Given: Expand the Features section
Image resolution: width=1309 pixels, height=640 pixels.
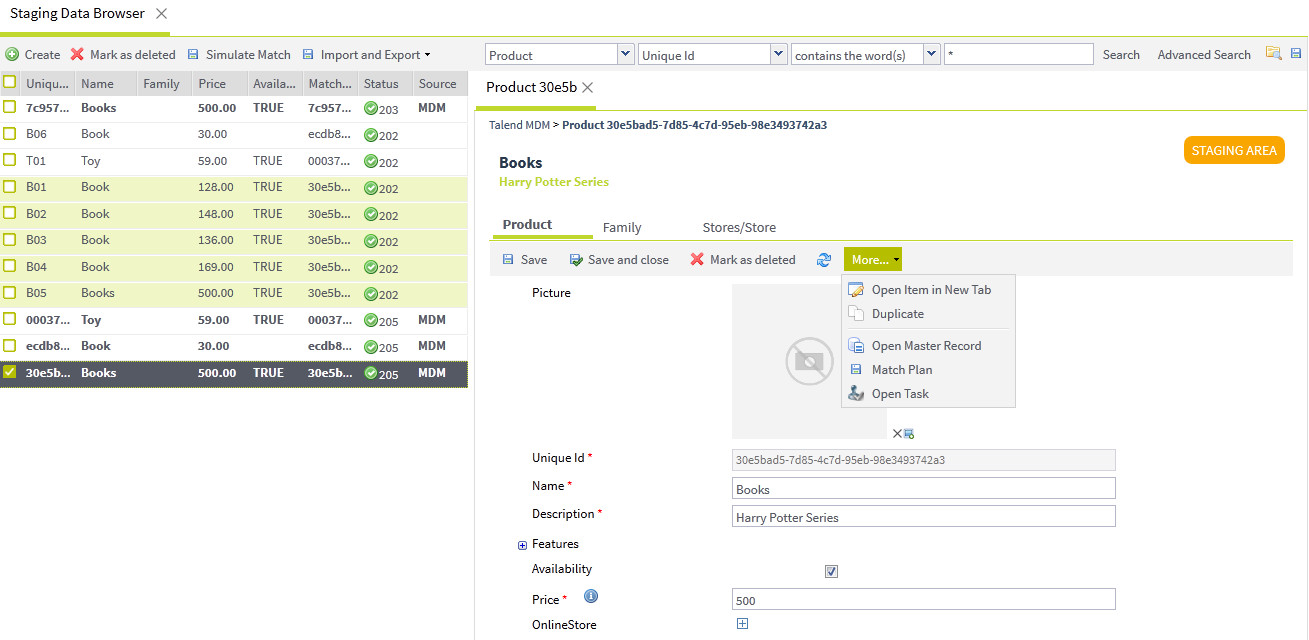Looking at the screenshot, I should [522, 545].
